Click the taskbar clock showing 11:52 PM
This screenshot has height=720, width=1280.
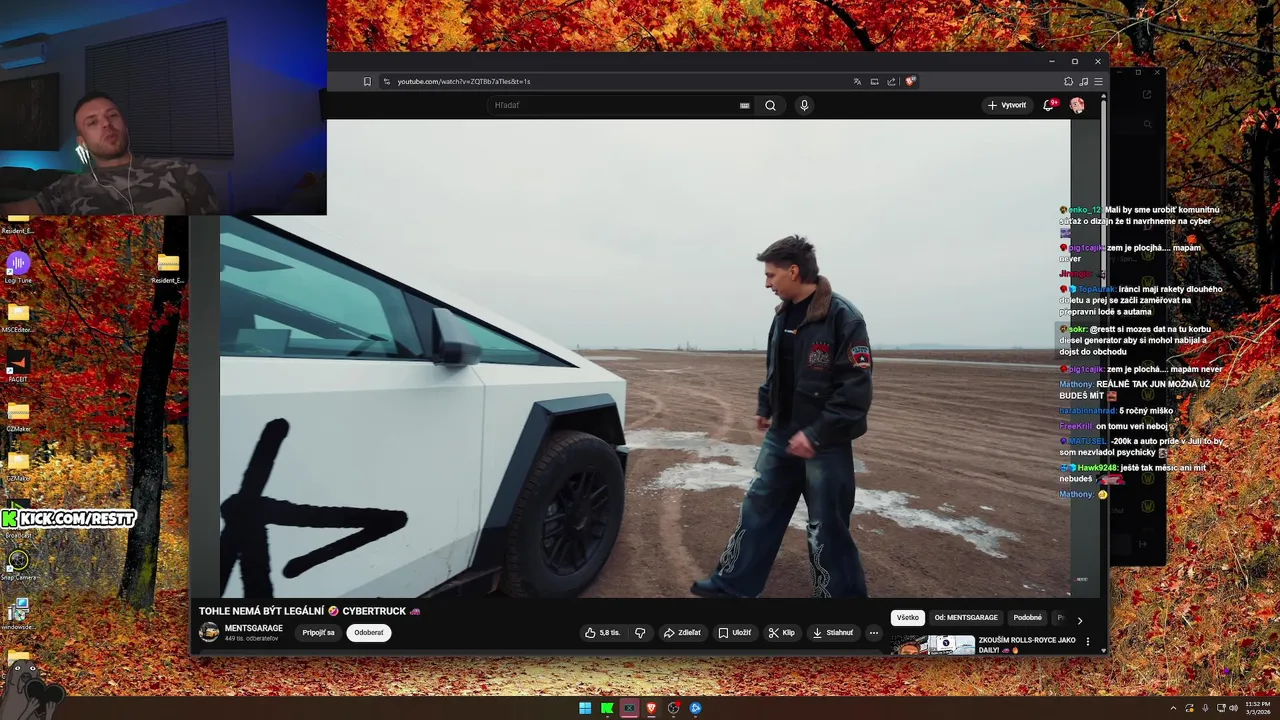point(1257,708)
